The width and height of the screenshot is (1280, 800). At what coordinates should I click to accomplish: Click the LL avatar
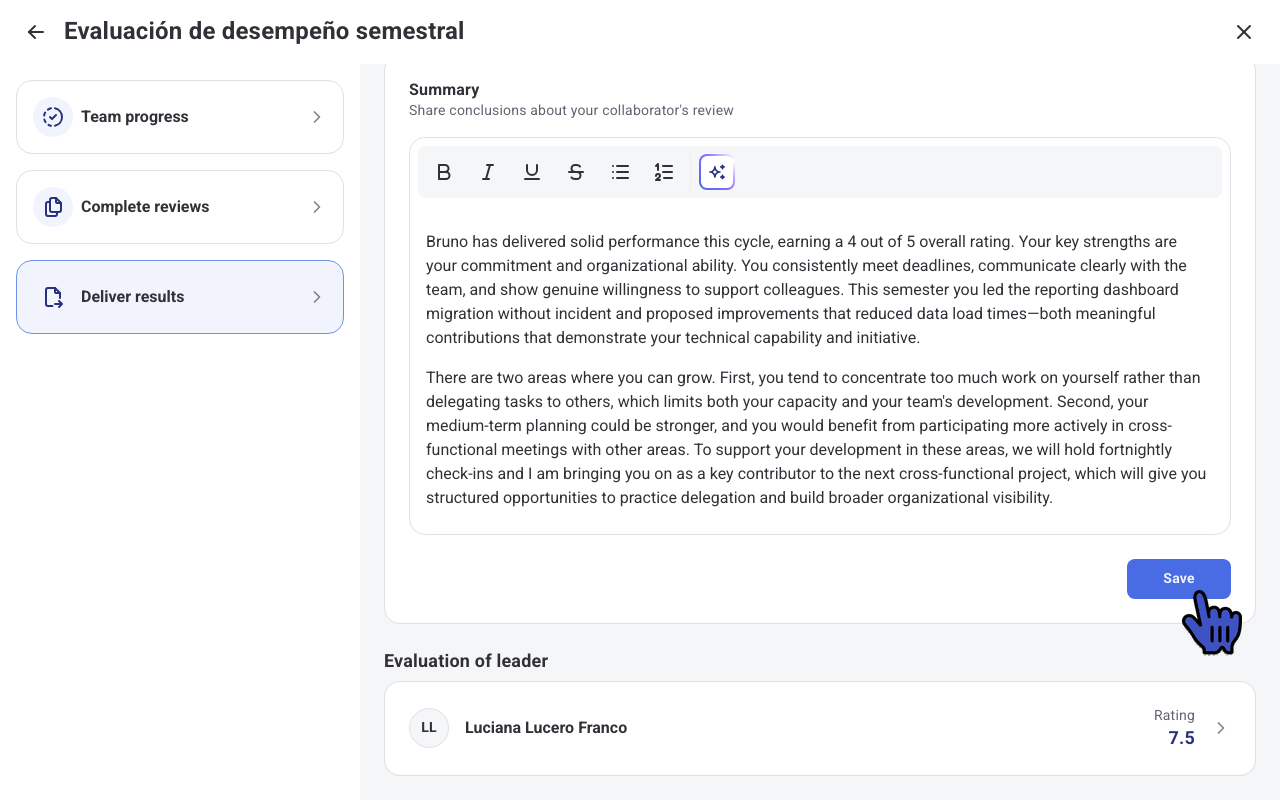[x=429, y=728]
